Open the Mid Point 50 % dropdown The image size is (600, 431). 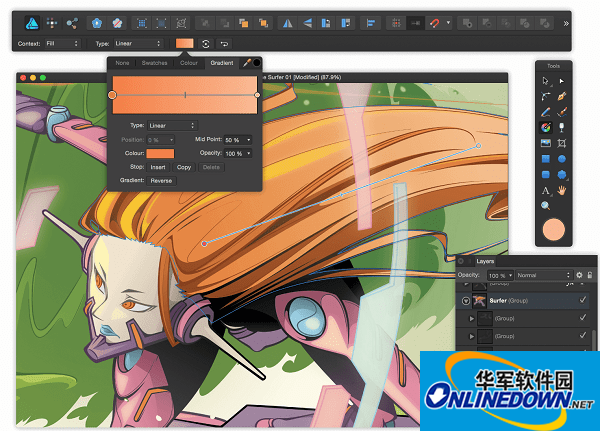(x=238, y=140)
